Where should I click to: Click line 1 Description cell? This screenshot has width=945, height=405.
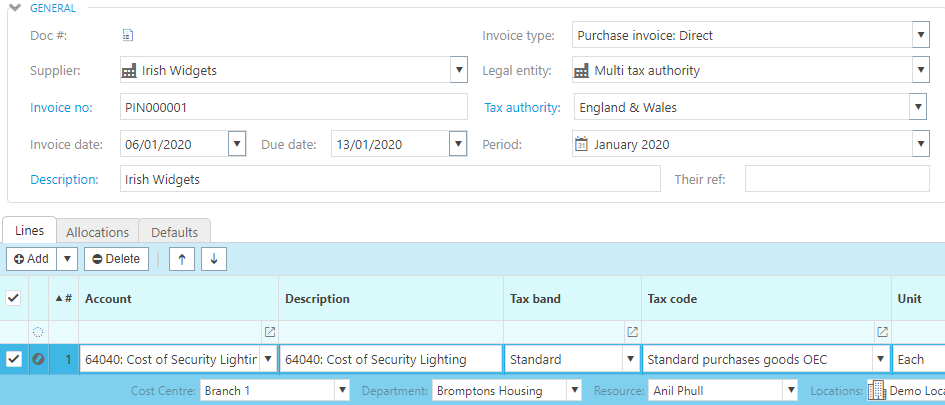[391, 359]
